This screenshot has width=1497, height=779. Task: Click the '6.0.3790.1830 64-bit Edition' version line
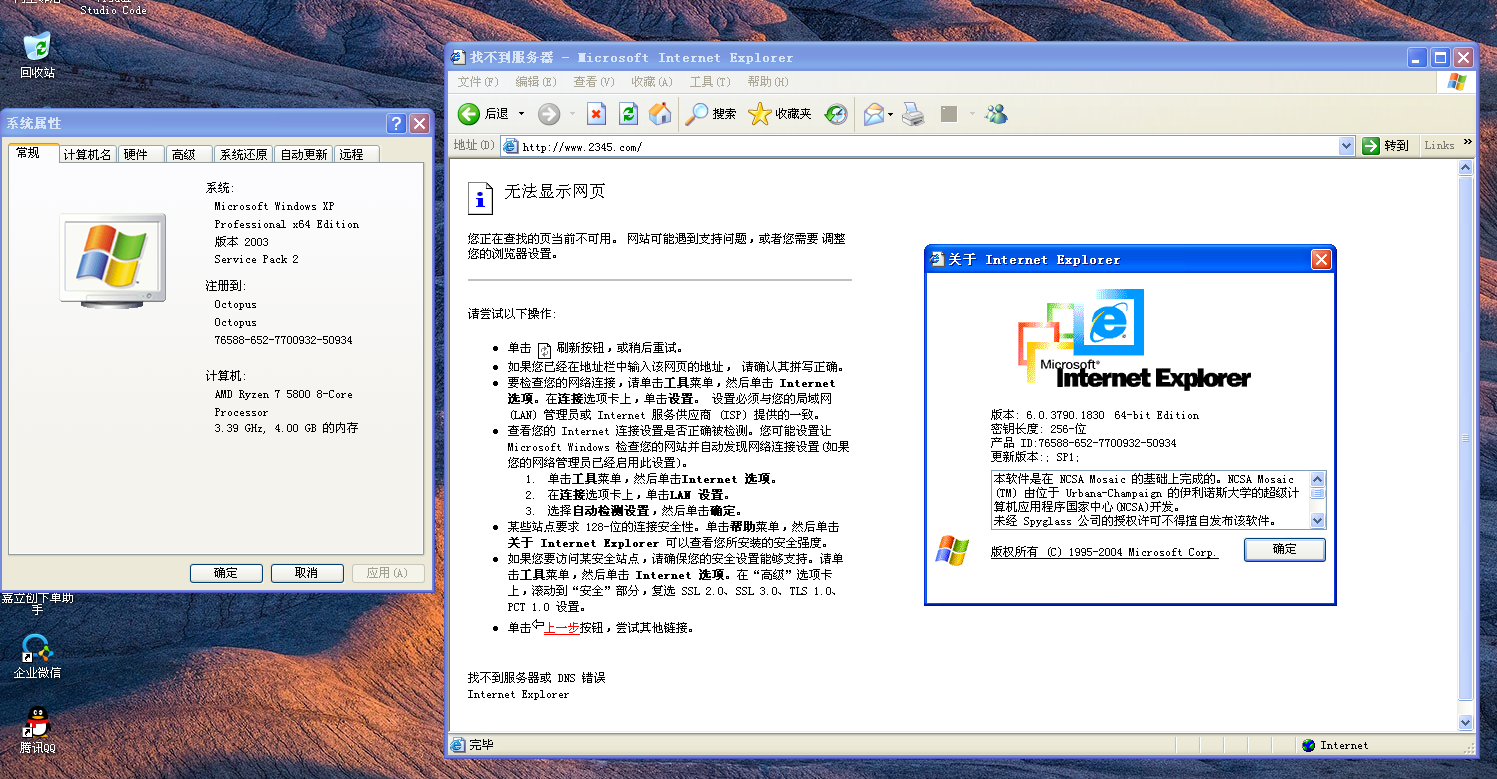point(1094,415)
